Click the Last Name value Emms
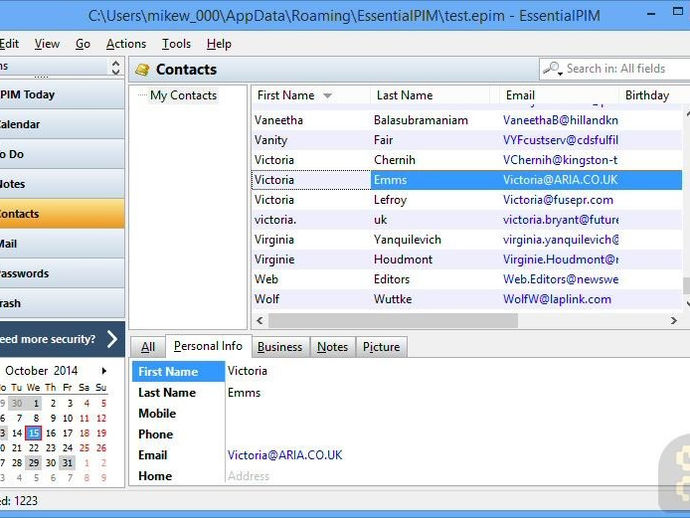Viewport: 690px width, 518px height. 244,393
